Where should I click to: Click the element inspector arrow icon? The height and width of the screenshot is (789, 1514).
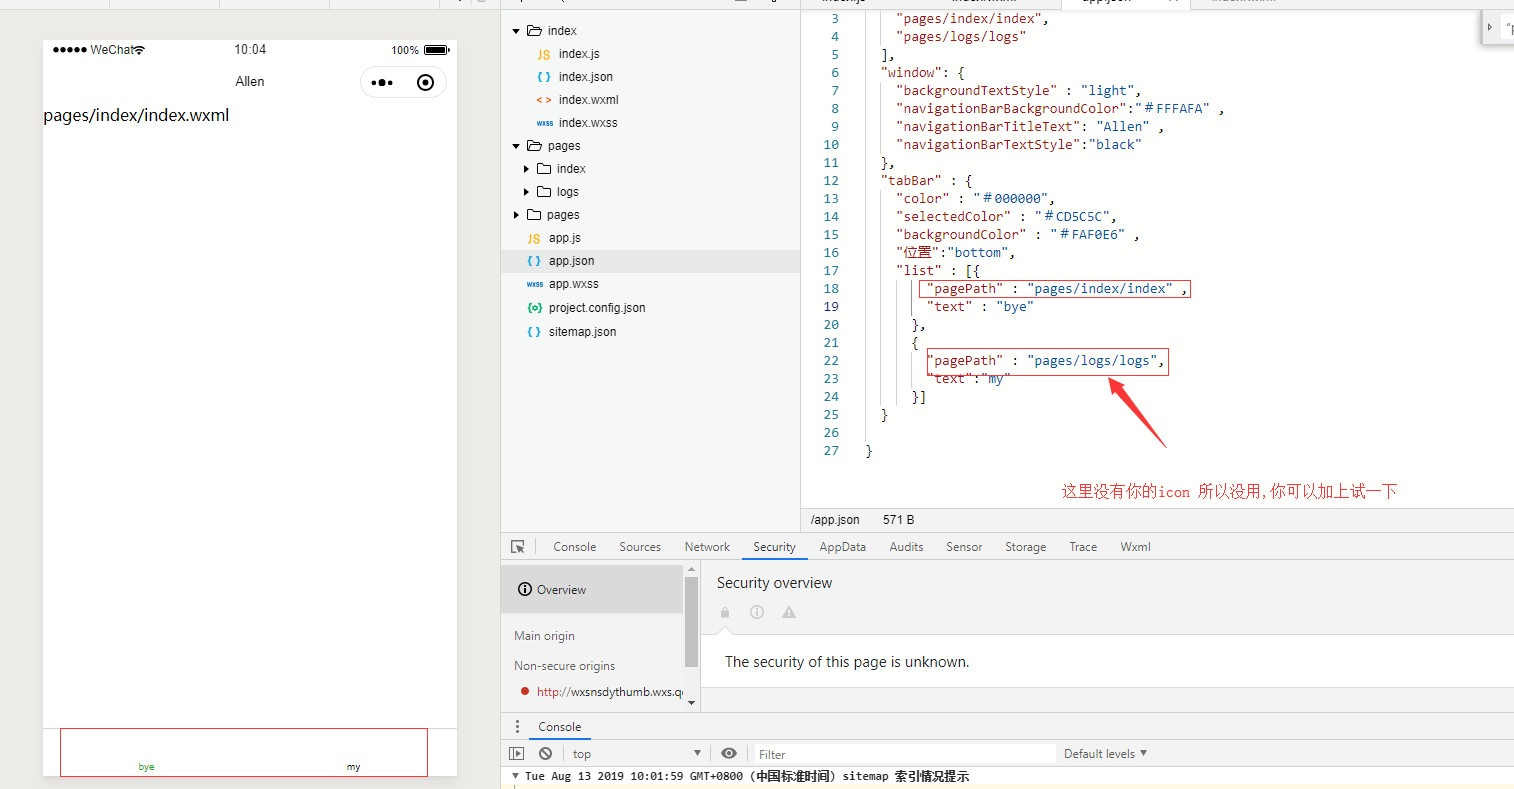point(518,547)
